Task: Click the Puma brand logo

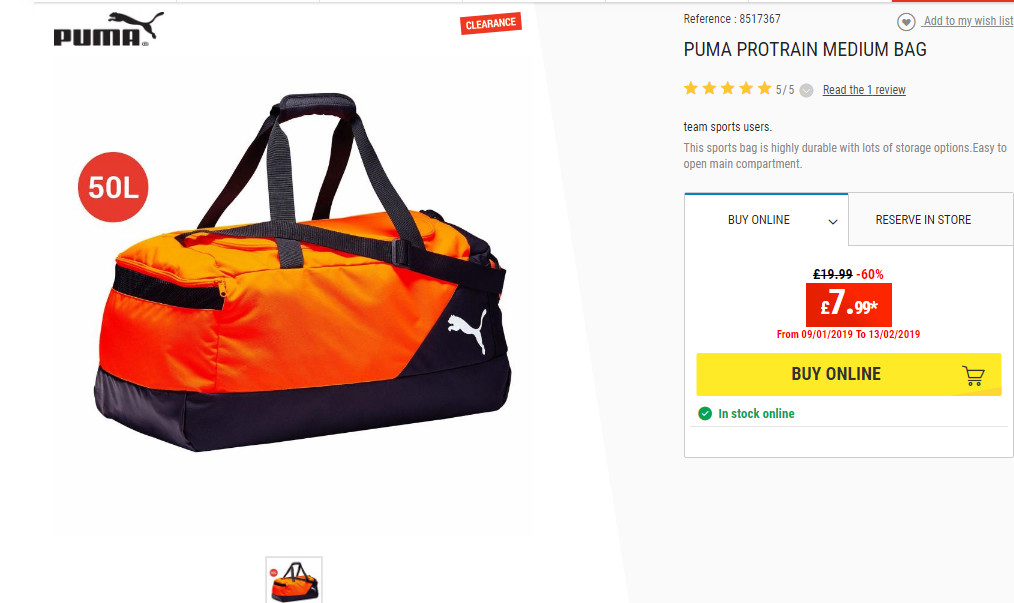Action: coord(109,29)
